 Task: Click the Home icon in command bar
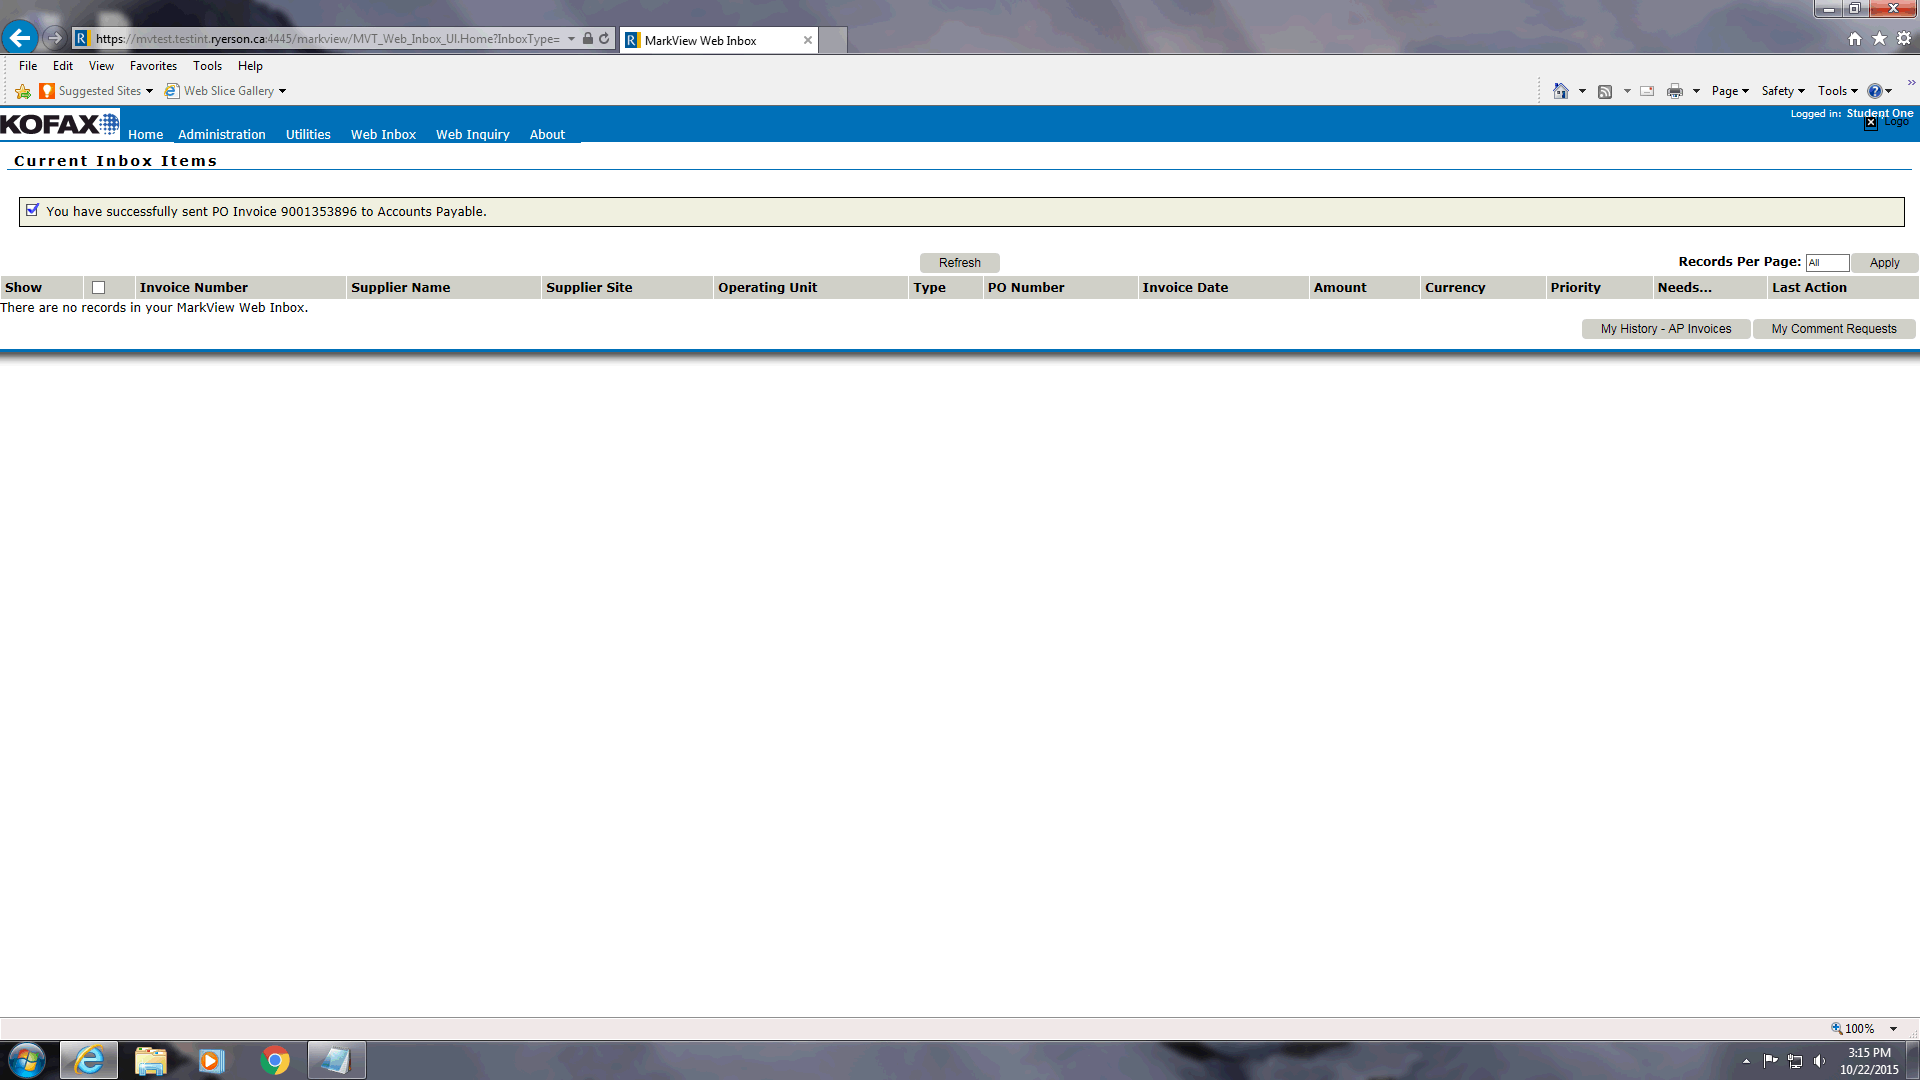1560,91
